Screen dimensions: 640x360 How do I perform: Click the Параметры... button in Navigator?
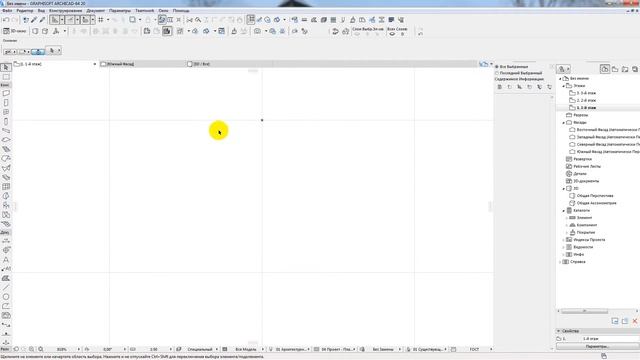(x=597, y=347)
